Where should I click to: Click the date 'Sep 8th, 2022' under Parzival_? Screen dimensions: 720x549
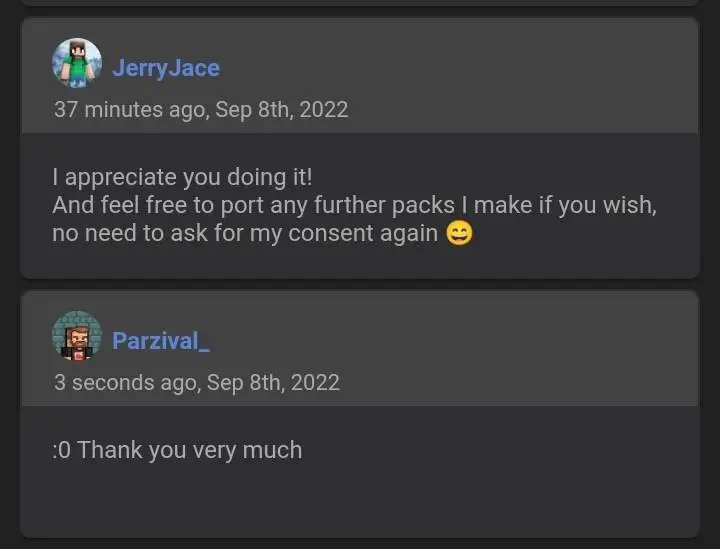click(x=273, y=382)
